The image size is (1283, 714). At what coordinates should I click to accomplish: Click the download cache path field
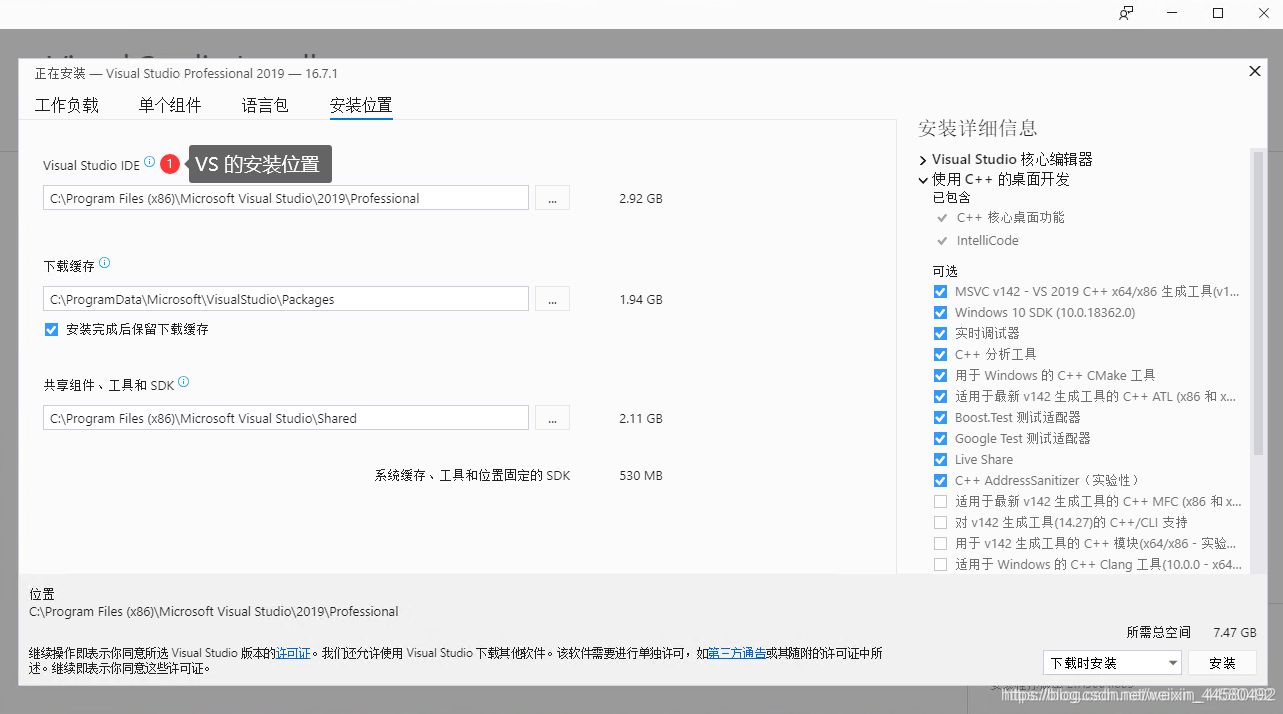(286, 299)
